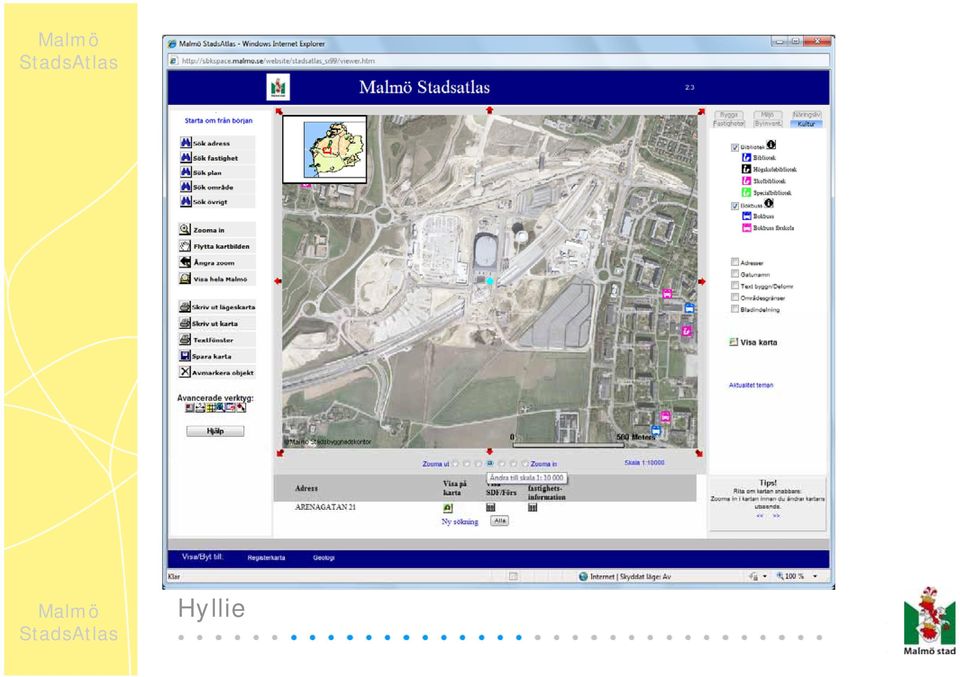960x677 pixels.
Task: Click the Alla button
Action: pyautogui.click(x=500, y=521)
